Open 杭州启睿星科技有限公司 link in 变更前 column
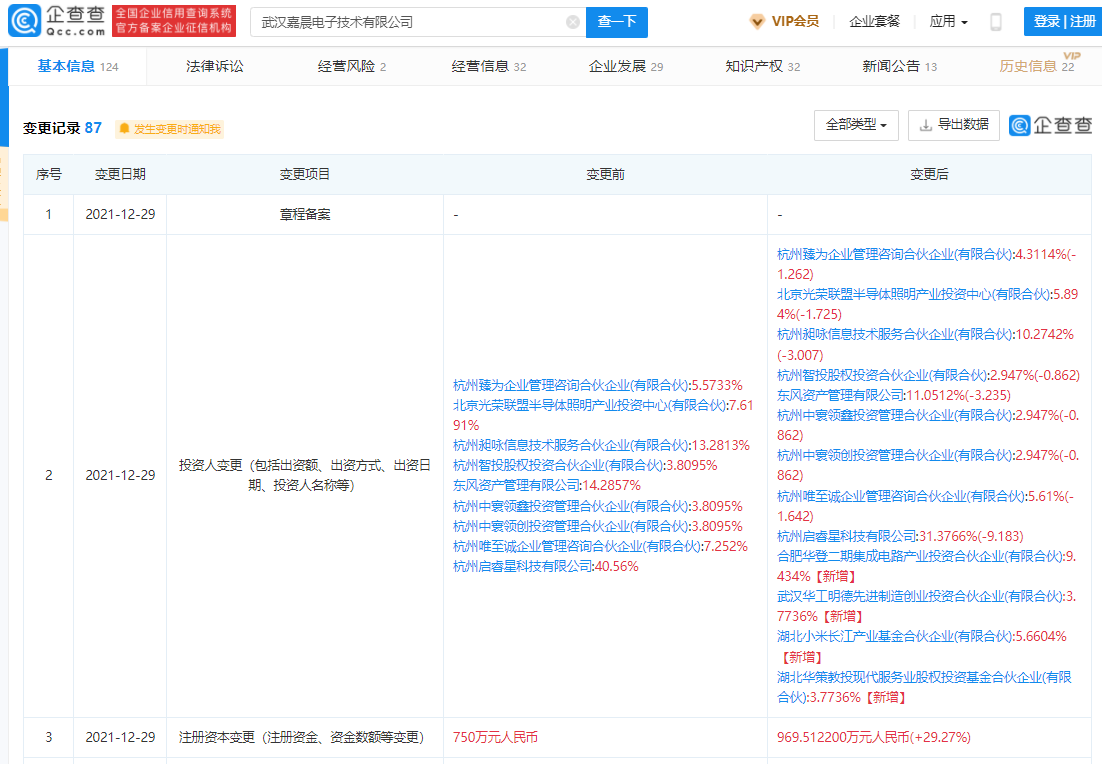This screenshot has height=764, width=1102. pos(523,566)
